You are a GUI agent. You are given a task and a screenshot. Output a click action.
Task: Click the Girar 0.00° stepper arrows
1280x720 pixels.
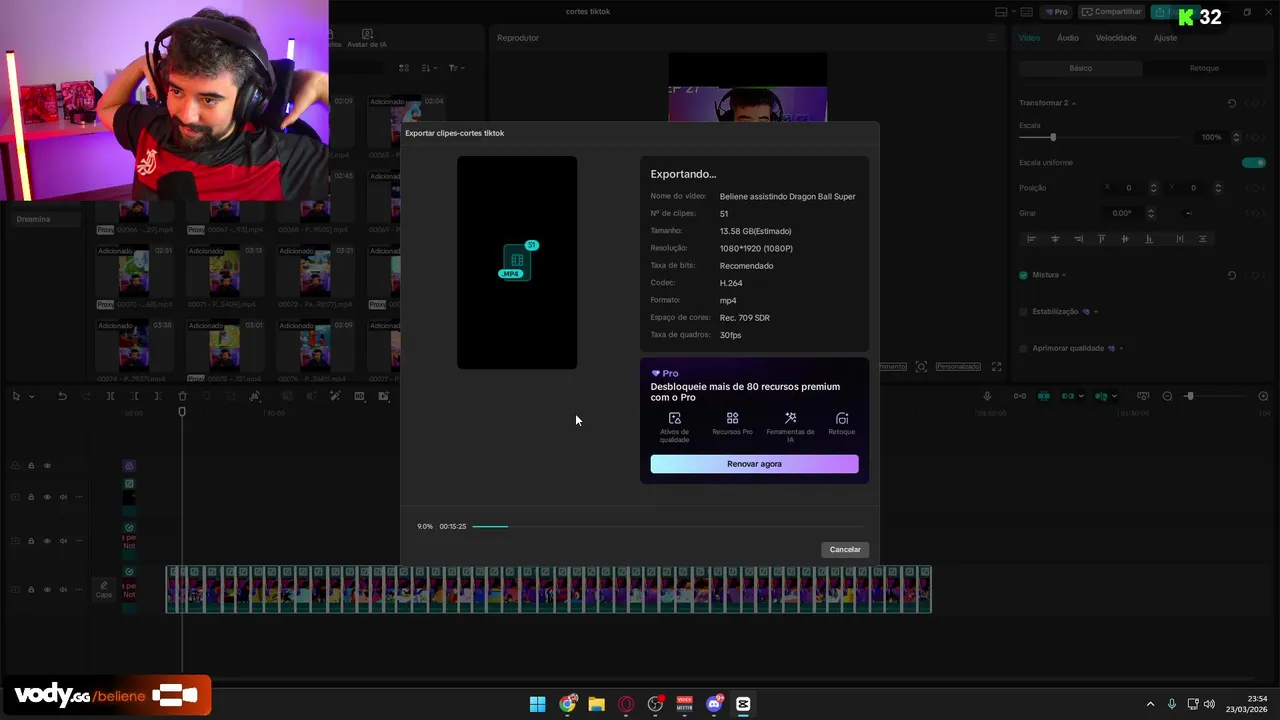(x=1151, y=213)
